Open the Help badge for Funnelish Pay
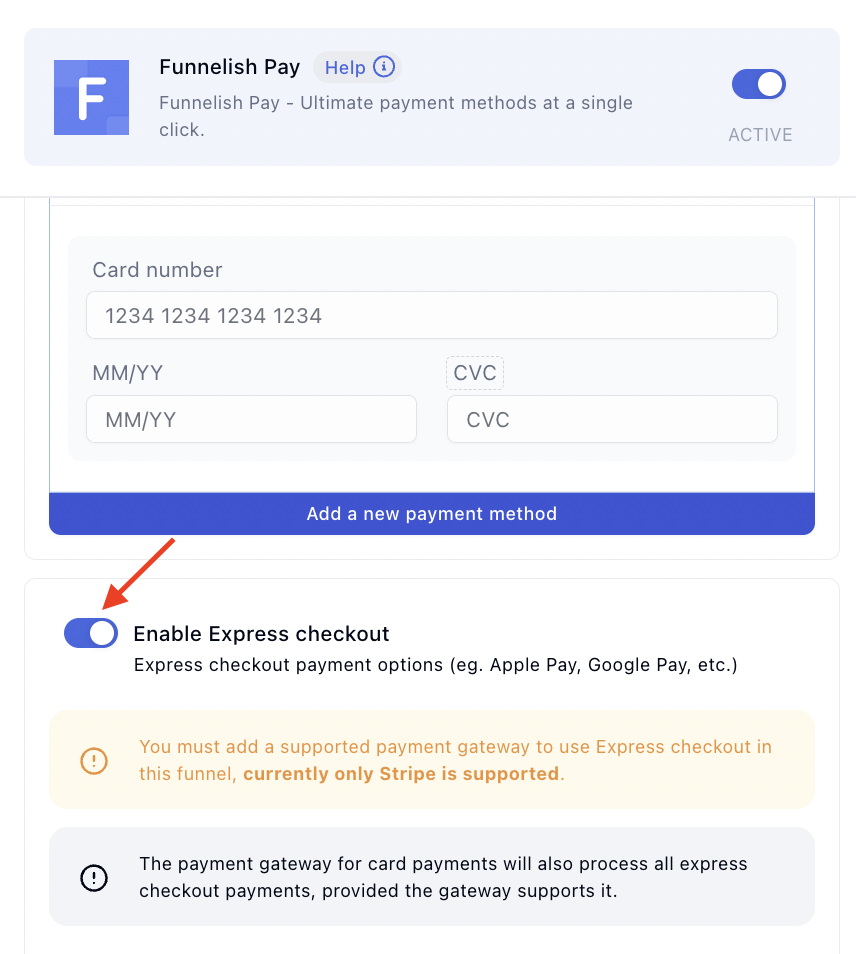 coord(346,68)
